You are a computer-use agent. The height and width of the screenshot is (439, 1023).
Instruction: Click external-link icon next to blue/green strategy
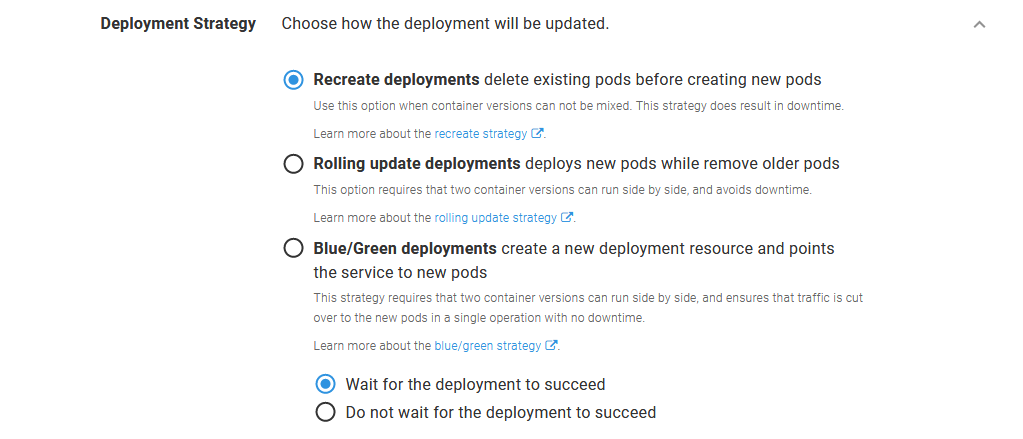[x=551, y=345]
